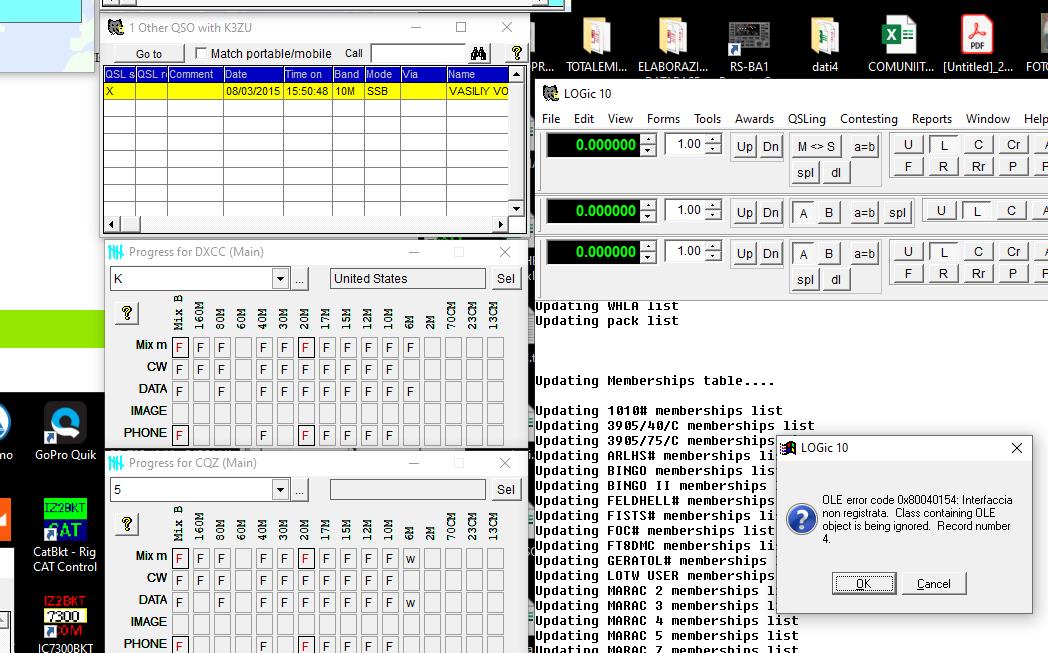Select the COMUNIIT... Excel file icon
This screenshot has width=1048, height=653.
900,45
